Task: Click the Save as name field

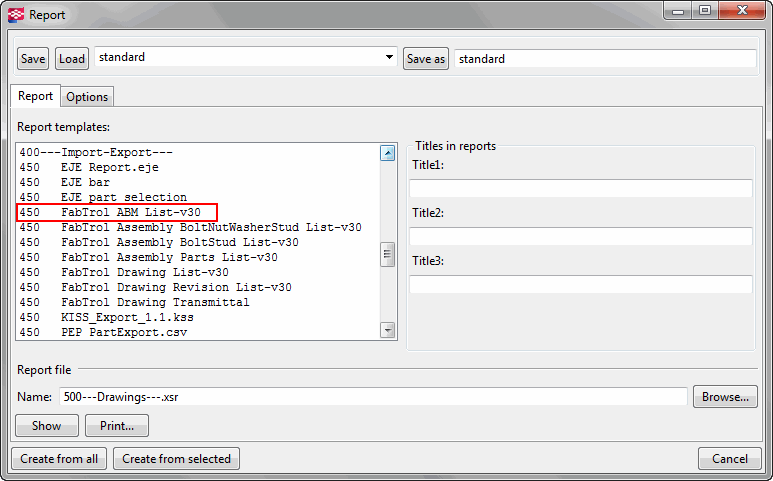Action: (x=605, y=59)
